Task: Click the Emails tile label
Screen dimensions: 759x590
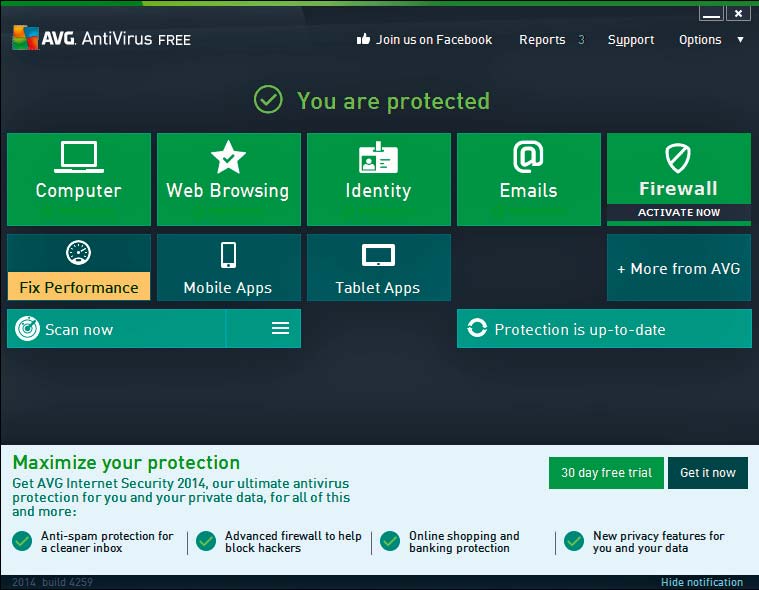Action: click(x=528, y=191)
